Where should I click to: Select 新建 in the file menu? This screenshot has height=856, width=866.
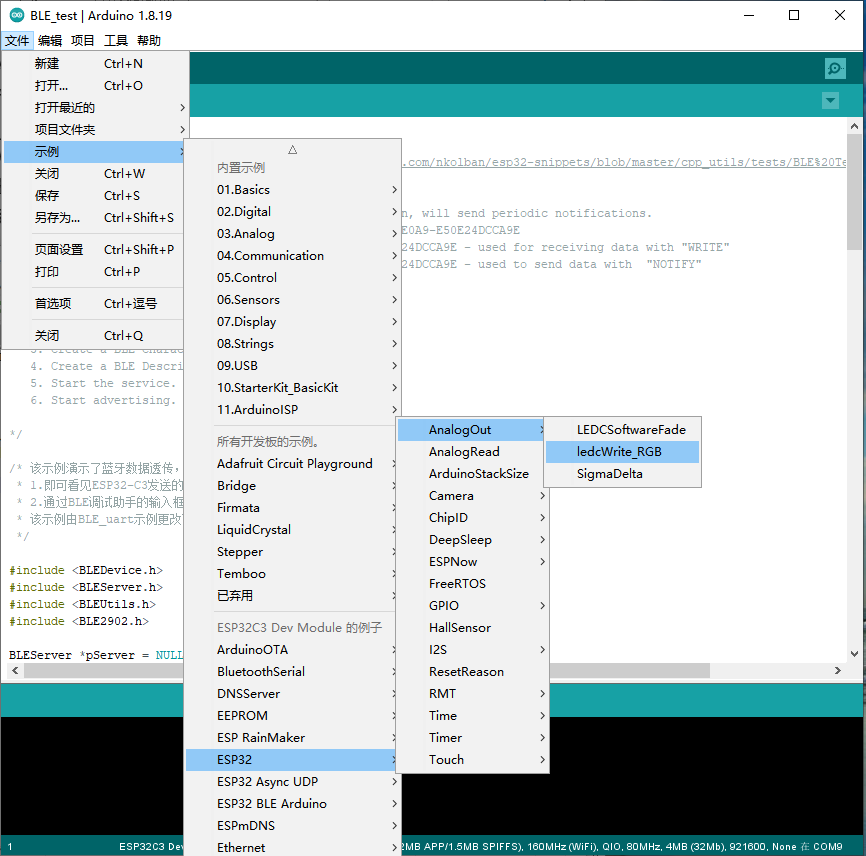(x=95, y=64)
